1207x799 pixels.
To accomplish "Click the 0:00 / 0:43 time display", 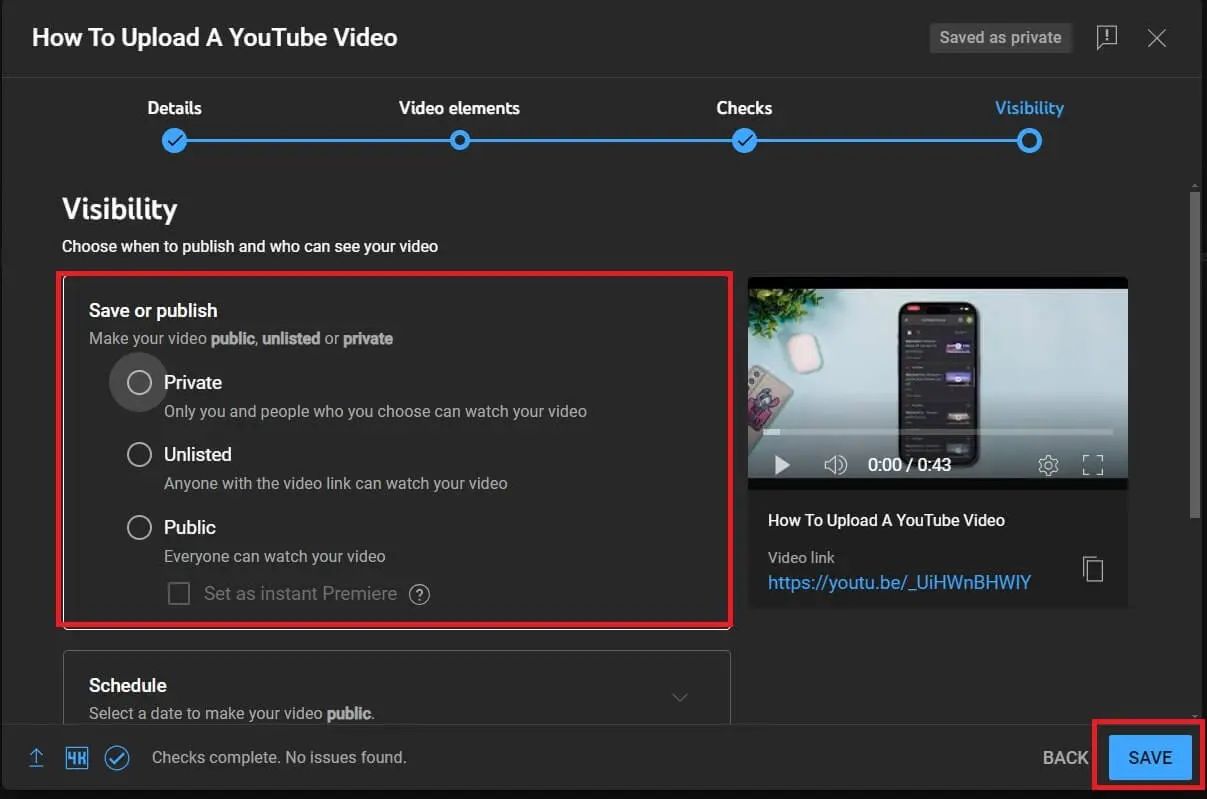I will coord(909,465).
